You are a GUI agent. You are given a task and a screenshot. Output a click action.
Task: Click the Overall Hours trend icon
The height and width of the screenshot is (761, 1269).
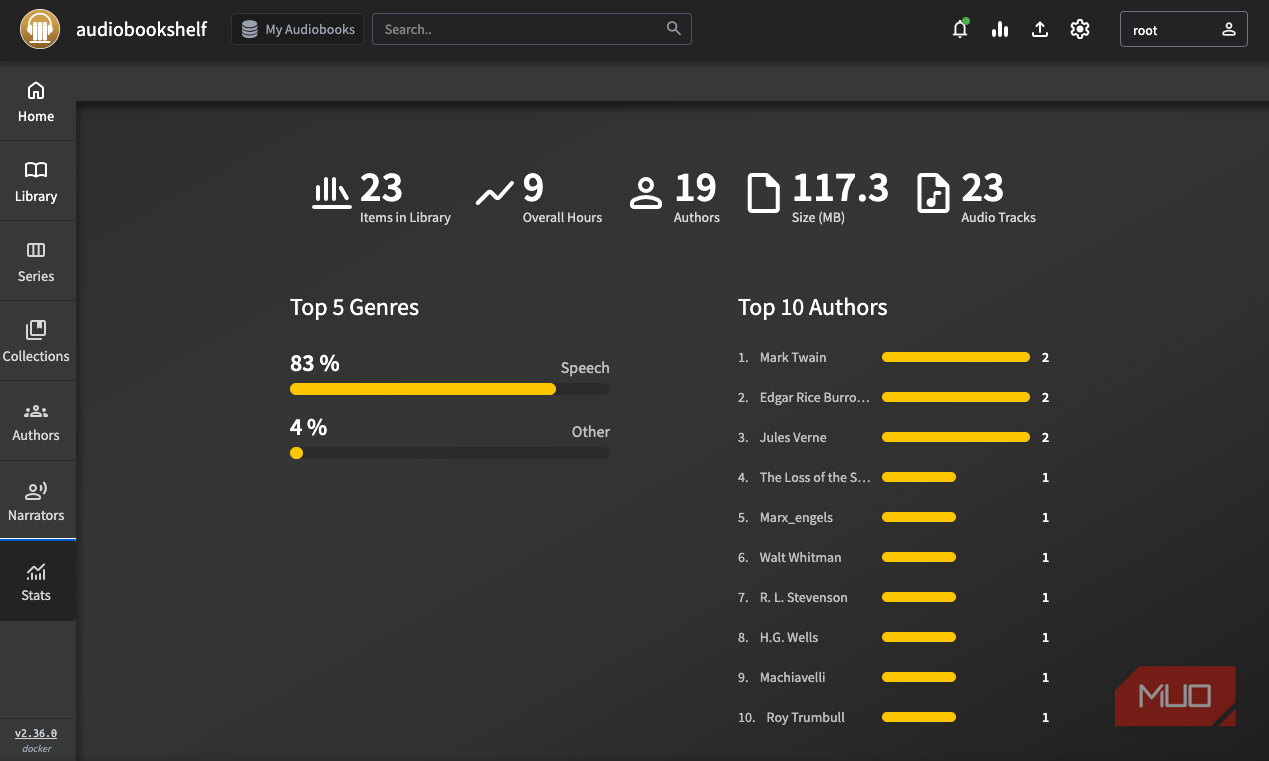(x=495, y=193)
